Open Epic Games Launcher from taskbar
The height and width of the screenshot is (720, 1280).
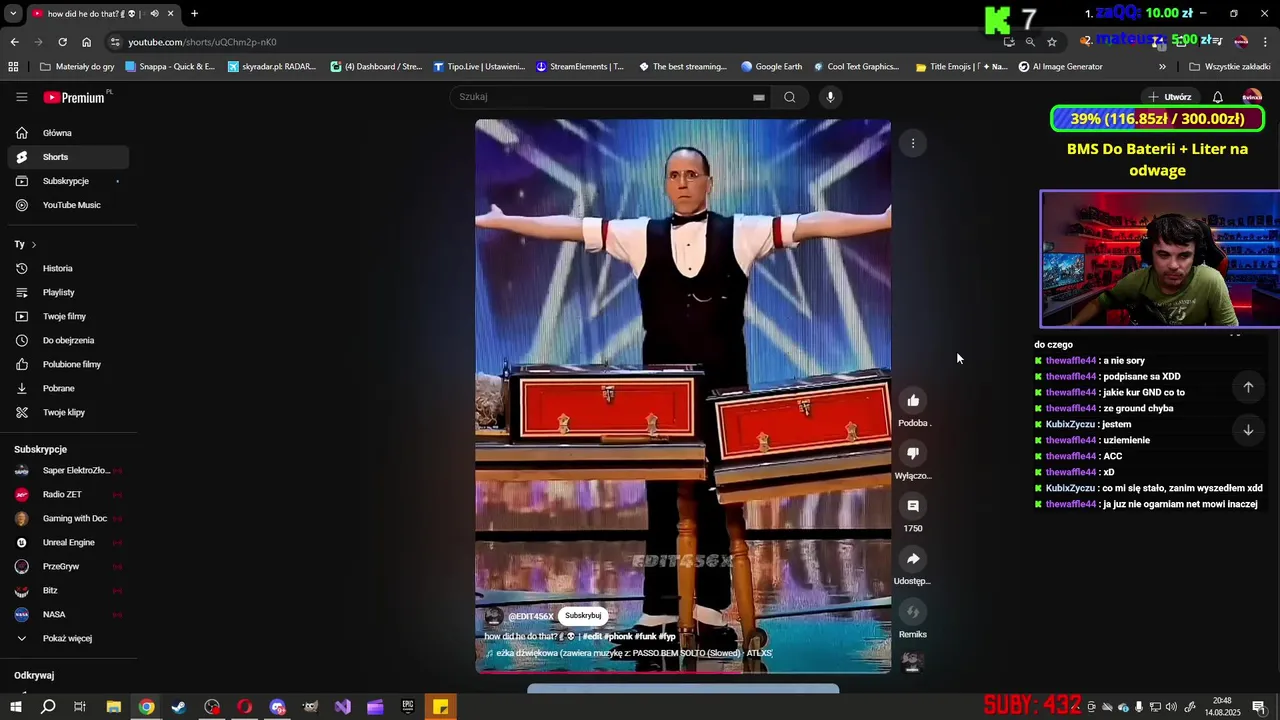tap(408, 707)
